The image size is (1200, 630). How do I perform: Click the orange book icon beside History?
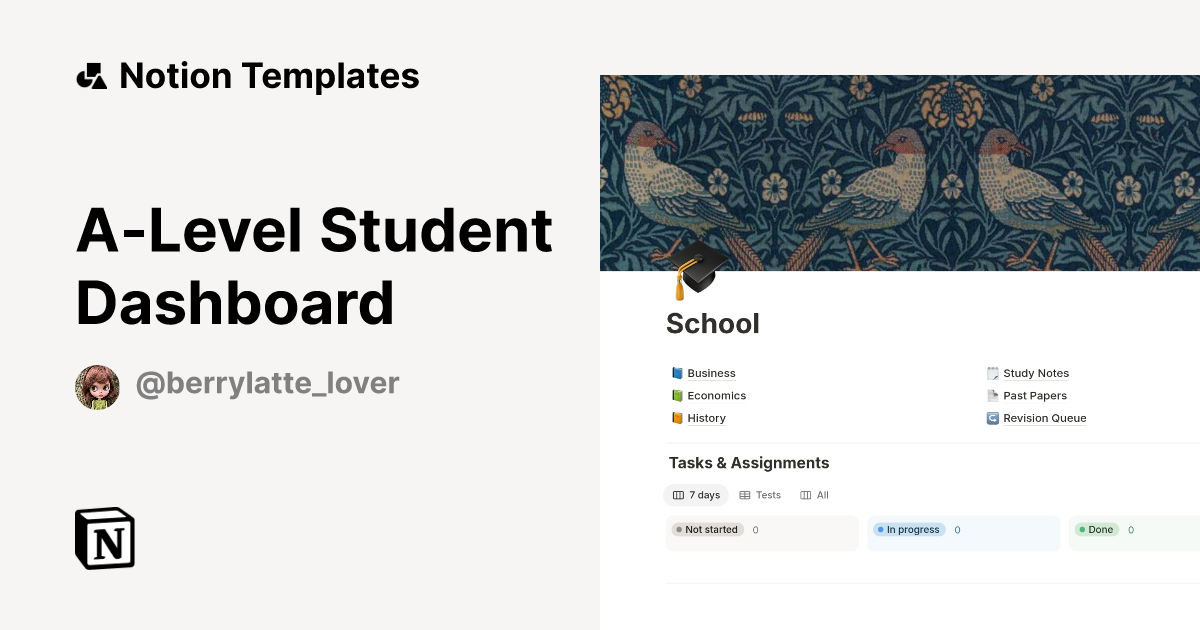coord(677,418)
